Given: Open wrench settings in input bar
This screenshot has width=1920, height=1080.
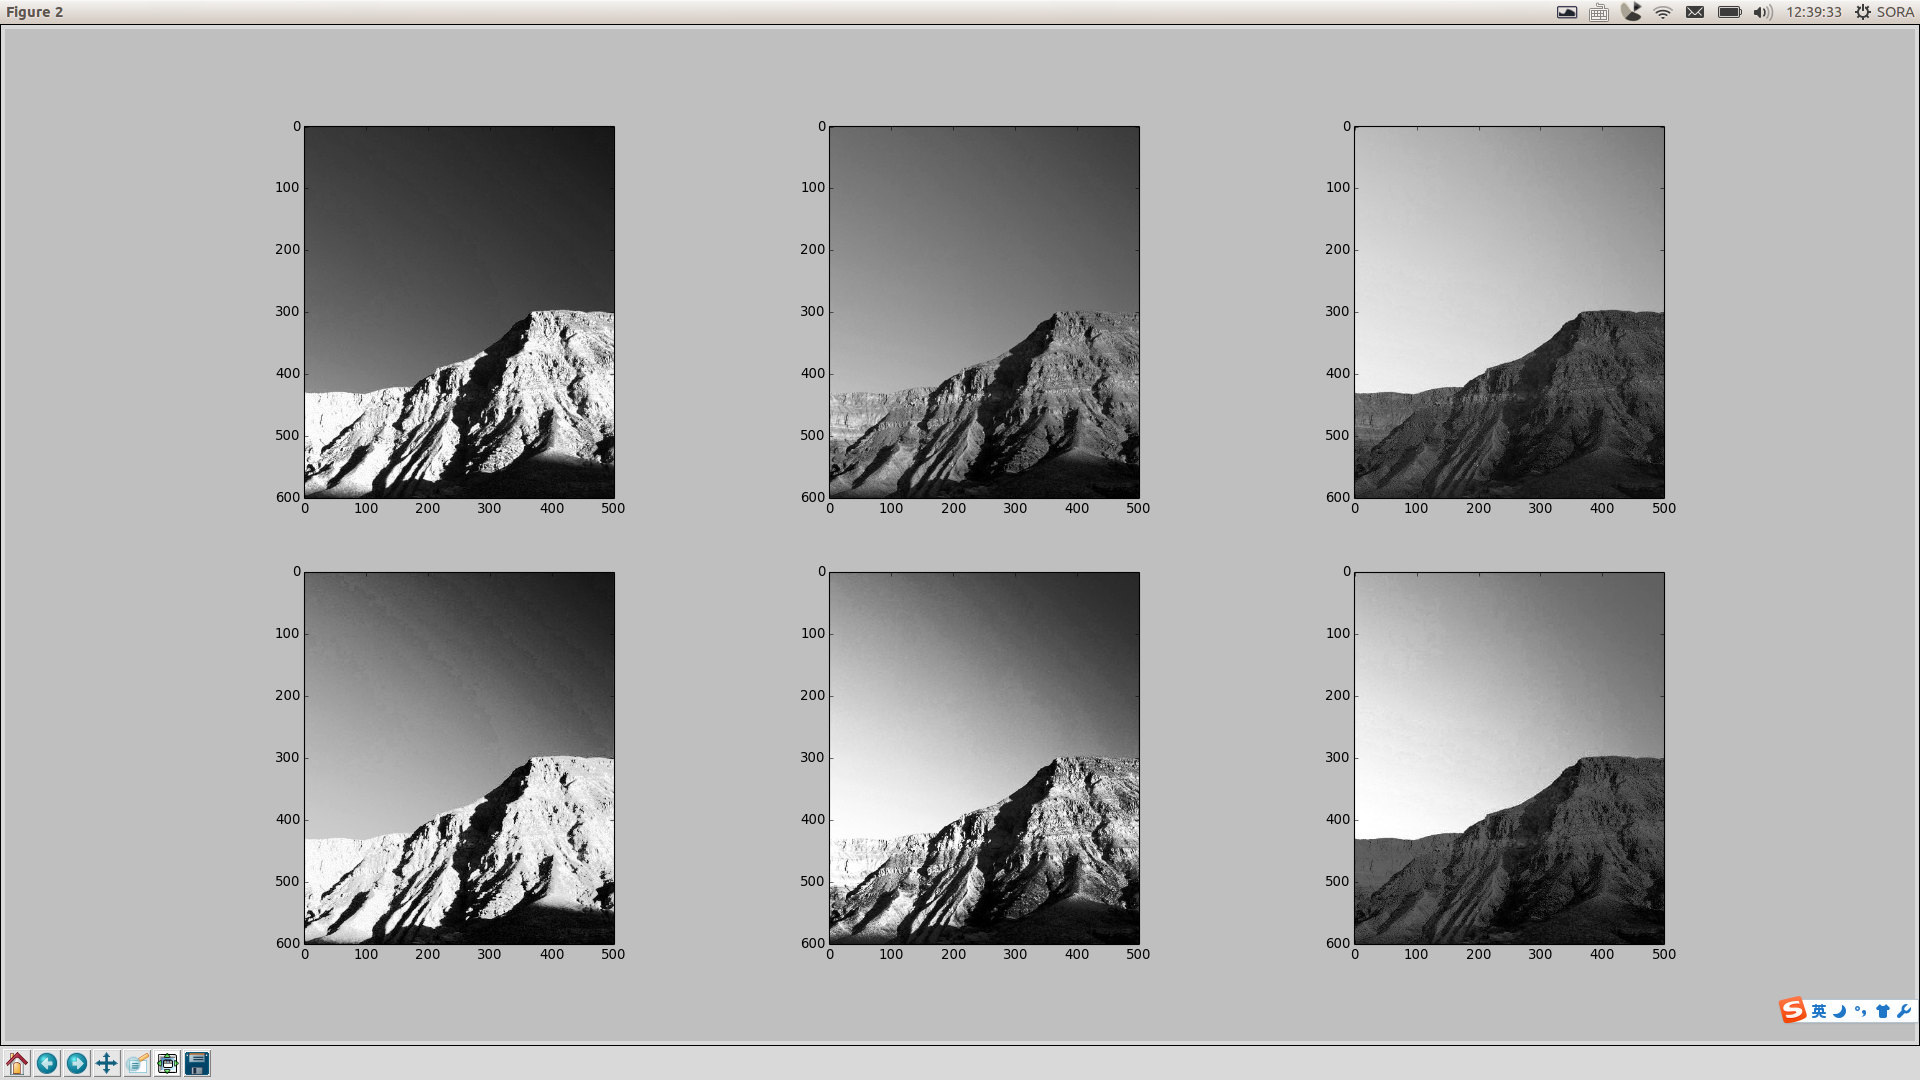Looking at the screenshot, I should click(1903, 1011).
